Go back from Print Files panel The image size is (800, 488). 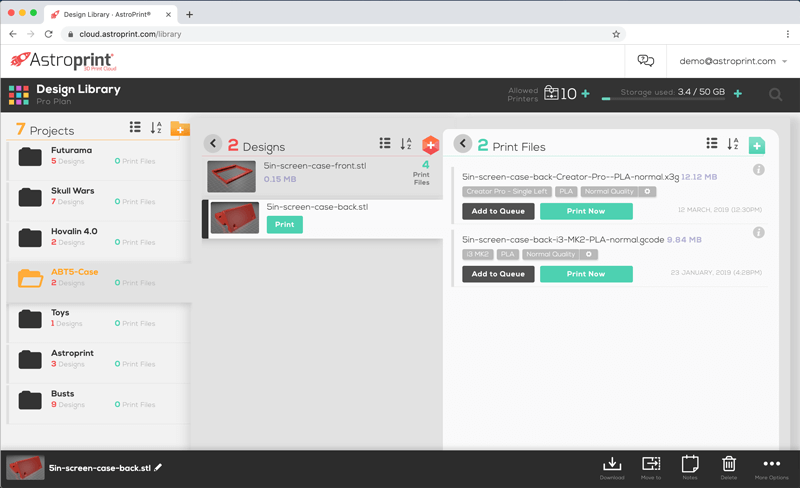pos(463,143)
